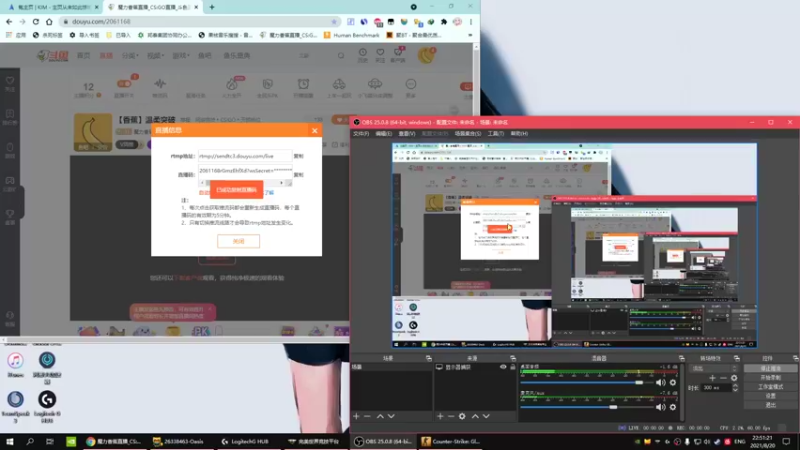This screenshot has height=450, width=800.
Task: Open the Douyu video dropdown in header
Action: 154,56
